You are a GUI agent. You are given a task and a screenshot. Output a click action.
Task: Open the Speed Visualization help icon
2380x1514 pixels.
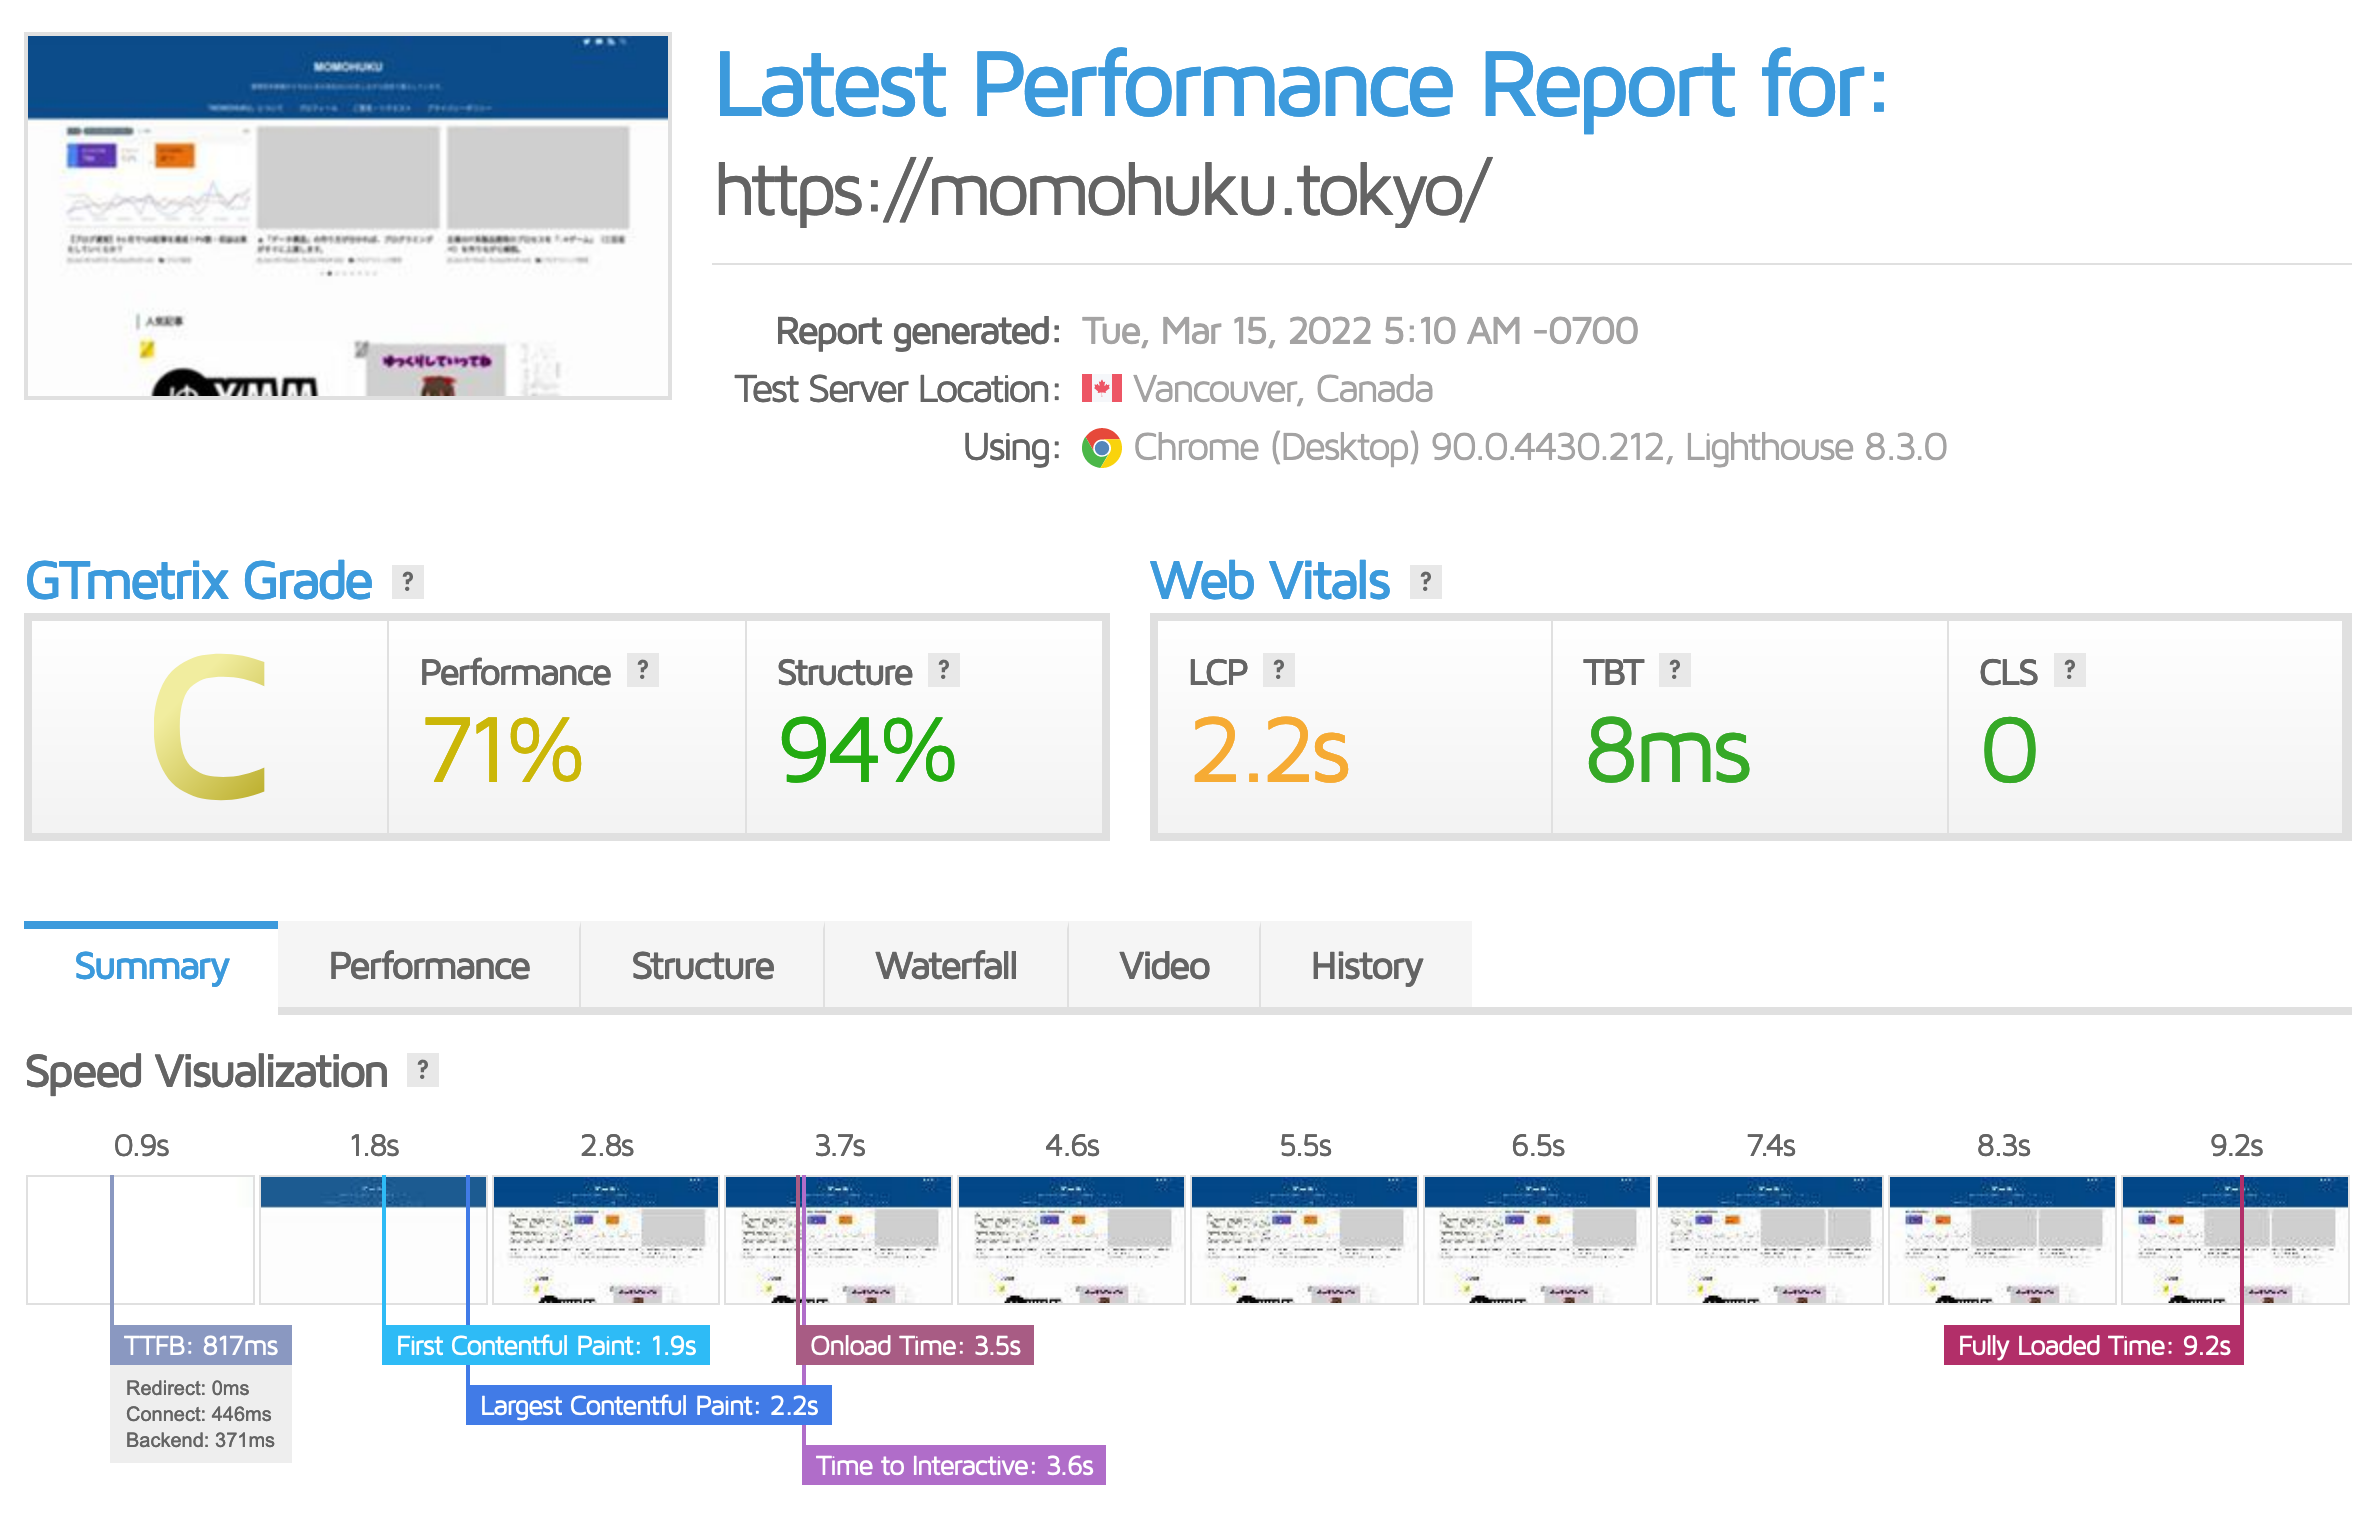coord(423,1070)
